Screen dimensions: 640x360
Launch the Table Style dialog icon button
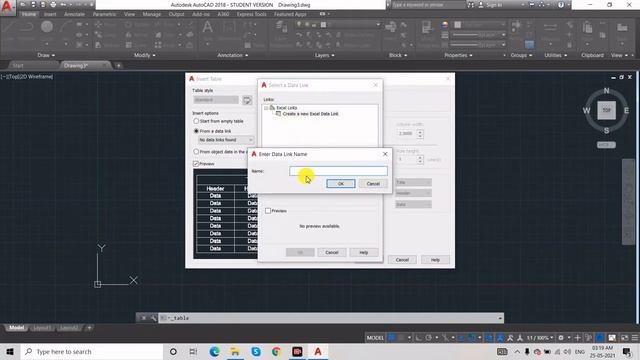click(247, 100)
